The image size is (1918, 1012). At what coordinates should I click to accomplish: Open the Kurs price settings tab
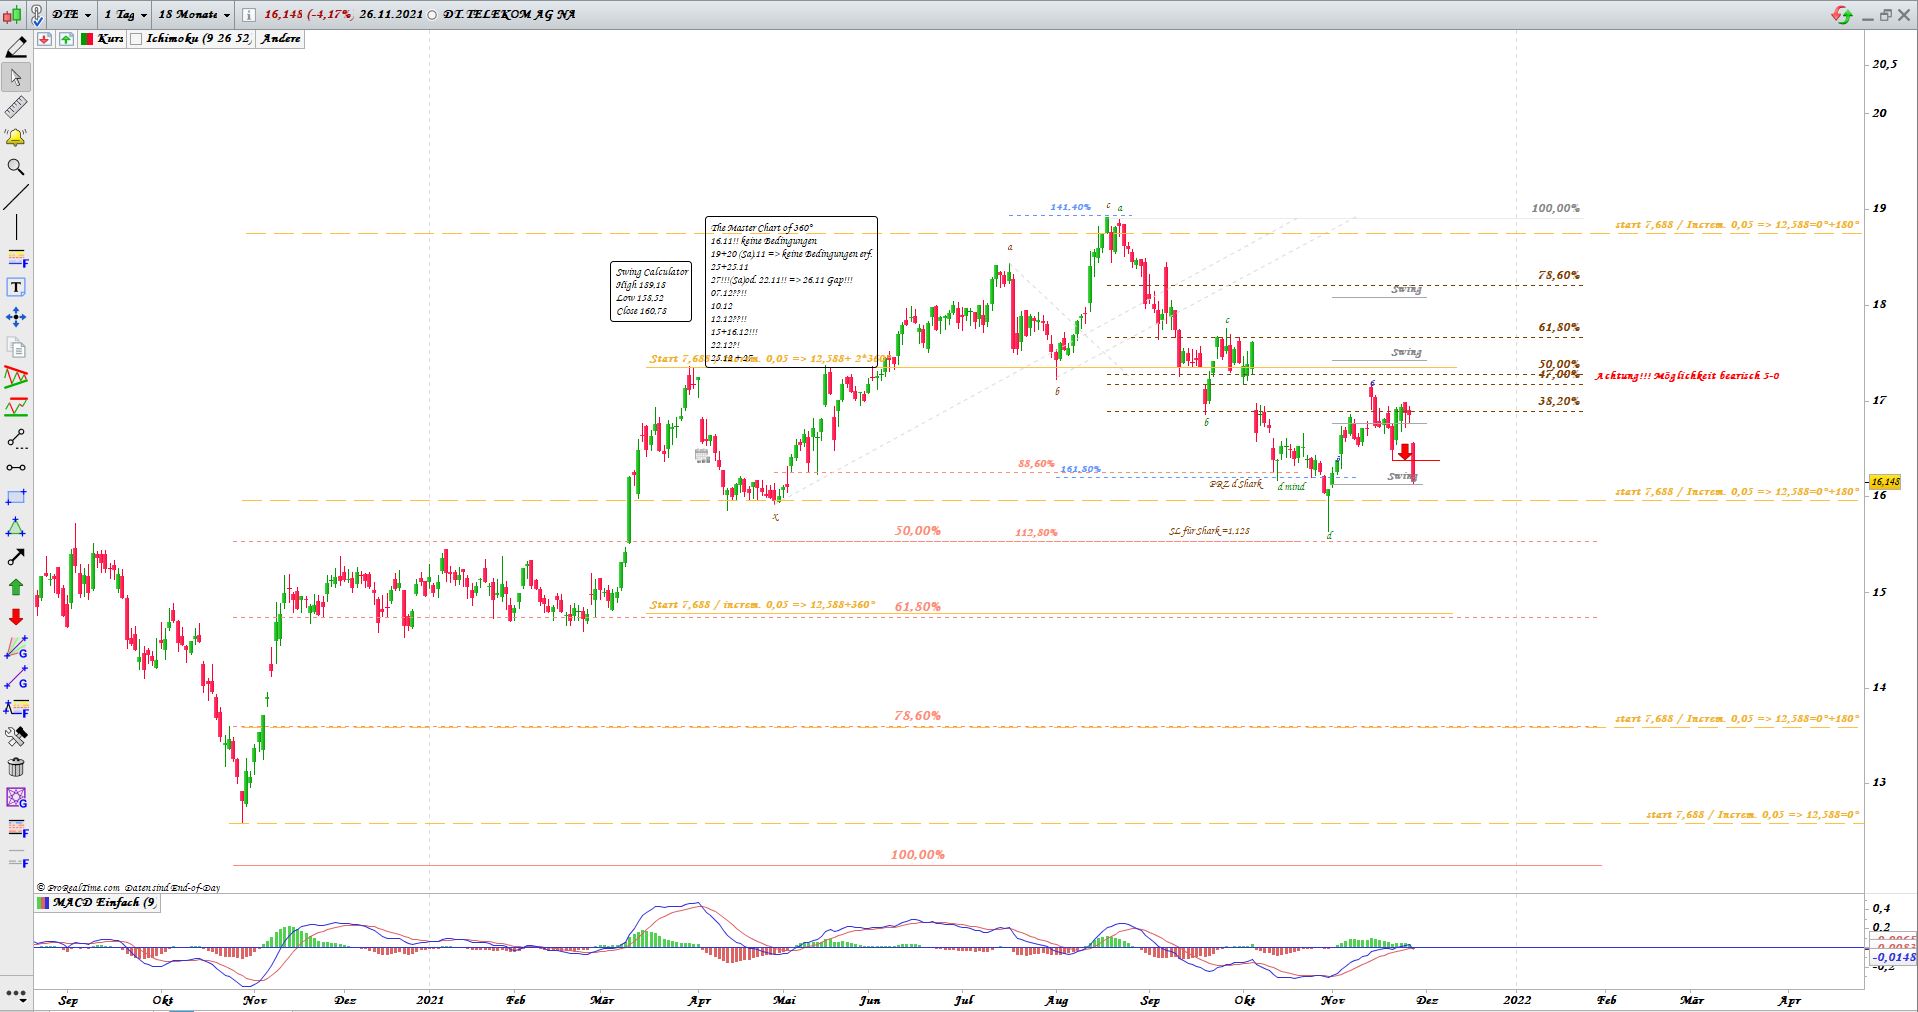click(110, 39)
